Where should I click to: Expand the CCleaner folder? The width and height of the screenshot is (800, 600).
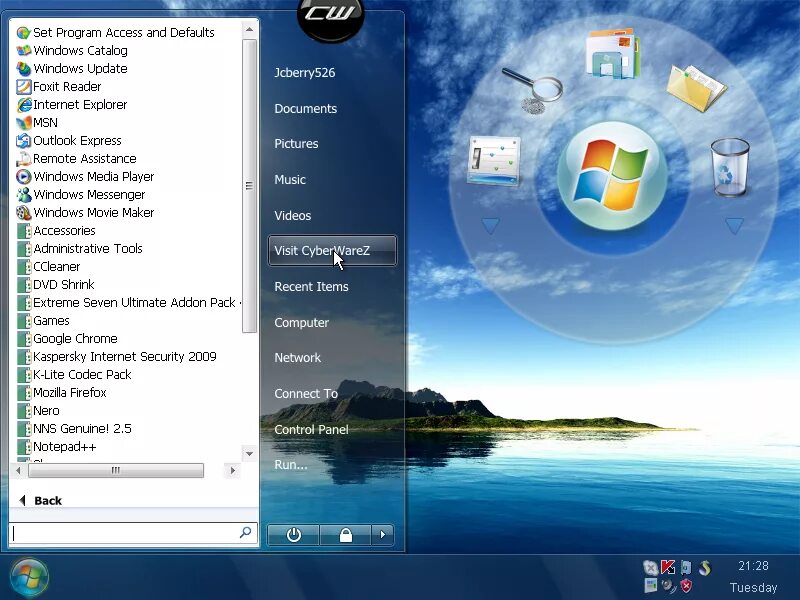point(48,266)
